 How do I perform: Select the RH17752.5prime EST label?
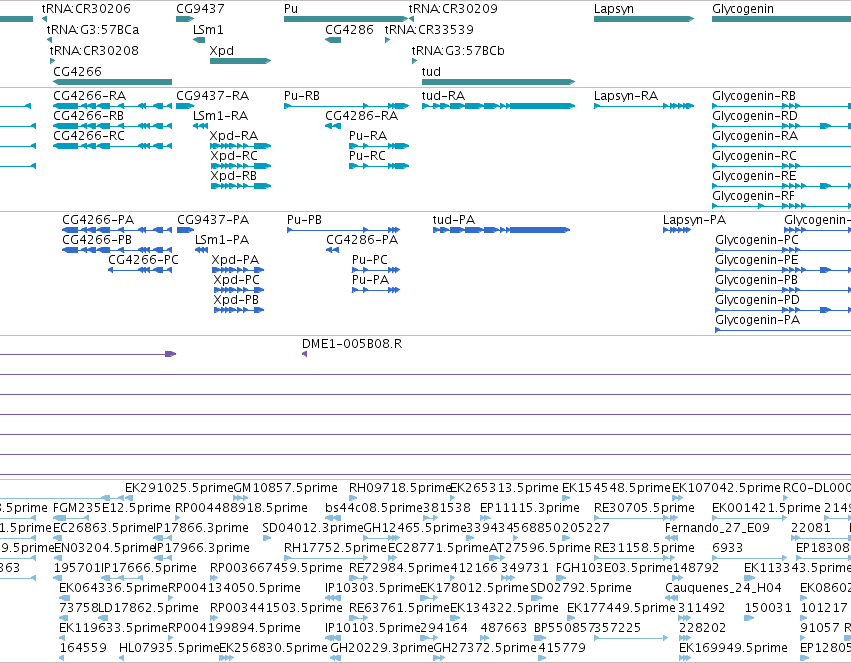[335, 549]
